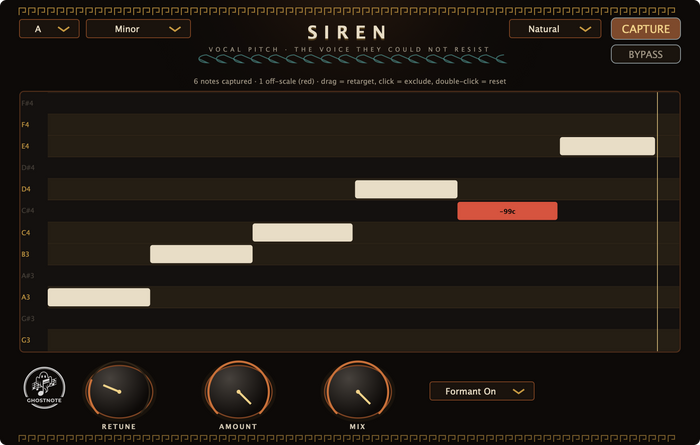The width and height of the screenshot is (700, 445).
Task: Exclude the red off-scale -99c note
Action: tap(507, 211)
